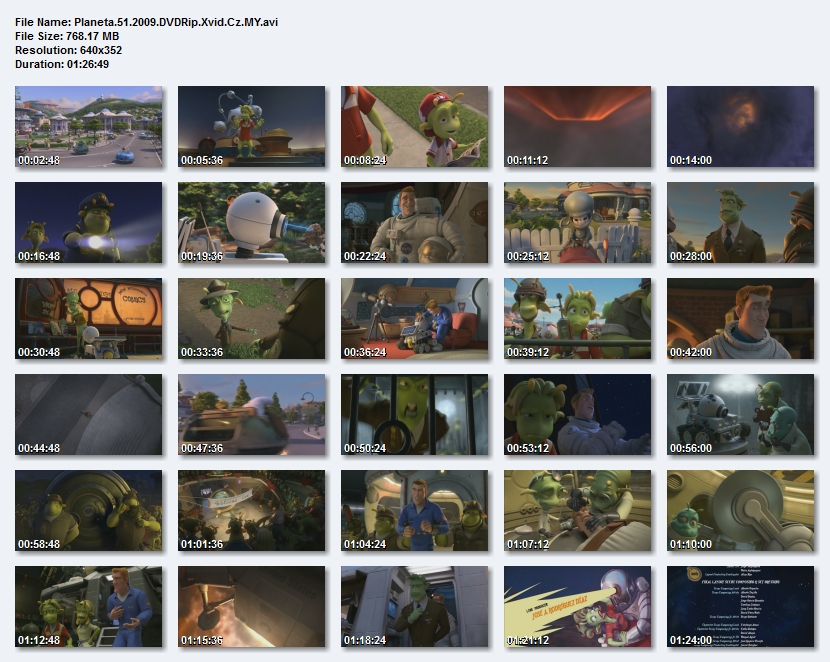
Task: Open the gray 00:44:48 frame
Action: 88,414
